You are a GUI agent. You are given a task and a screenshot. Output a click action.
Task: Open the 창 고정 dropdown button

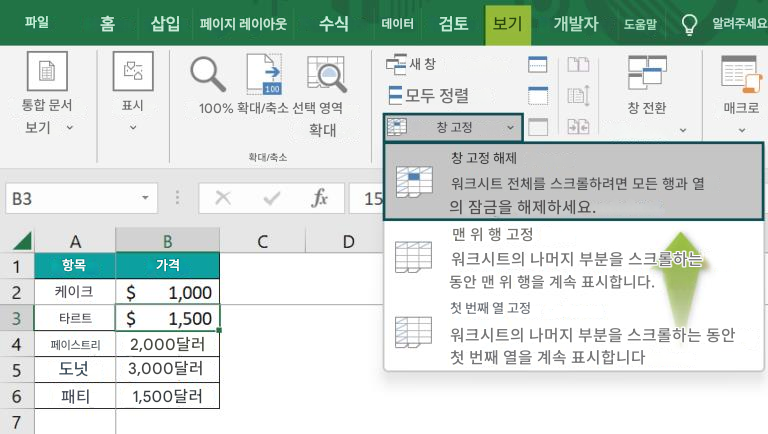coord(453,127)
